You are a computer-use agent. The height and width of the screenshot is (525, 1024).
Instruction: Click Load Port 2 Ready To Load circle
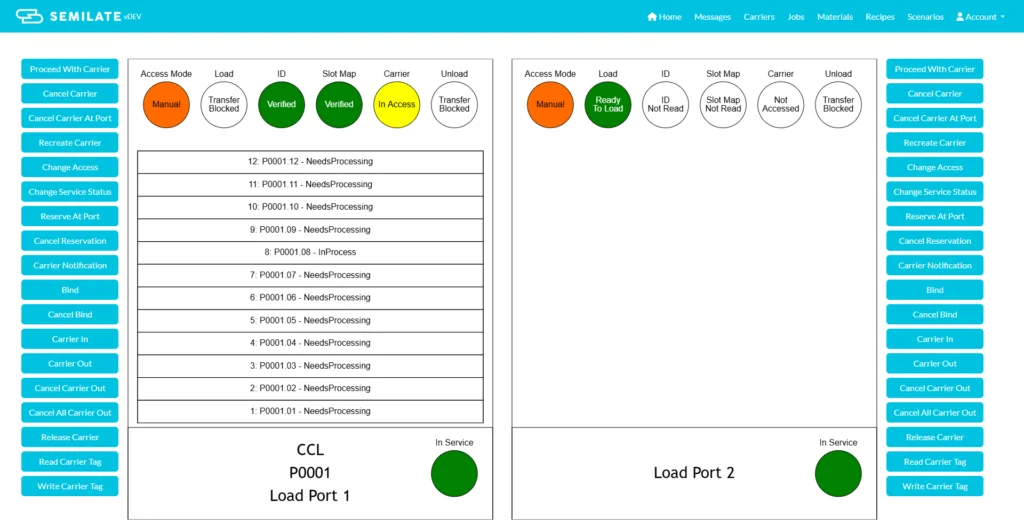(607, 104)
